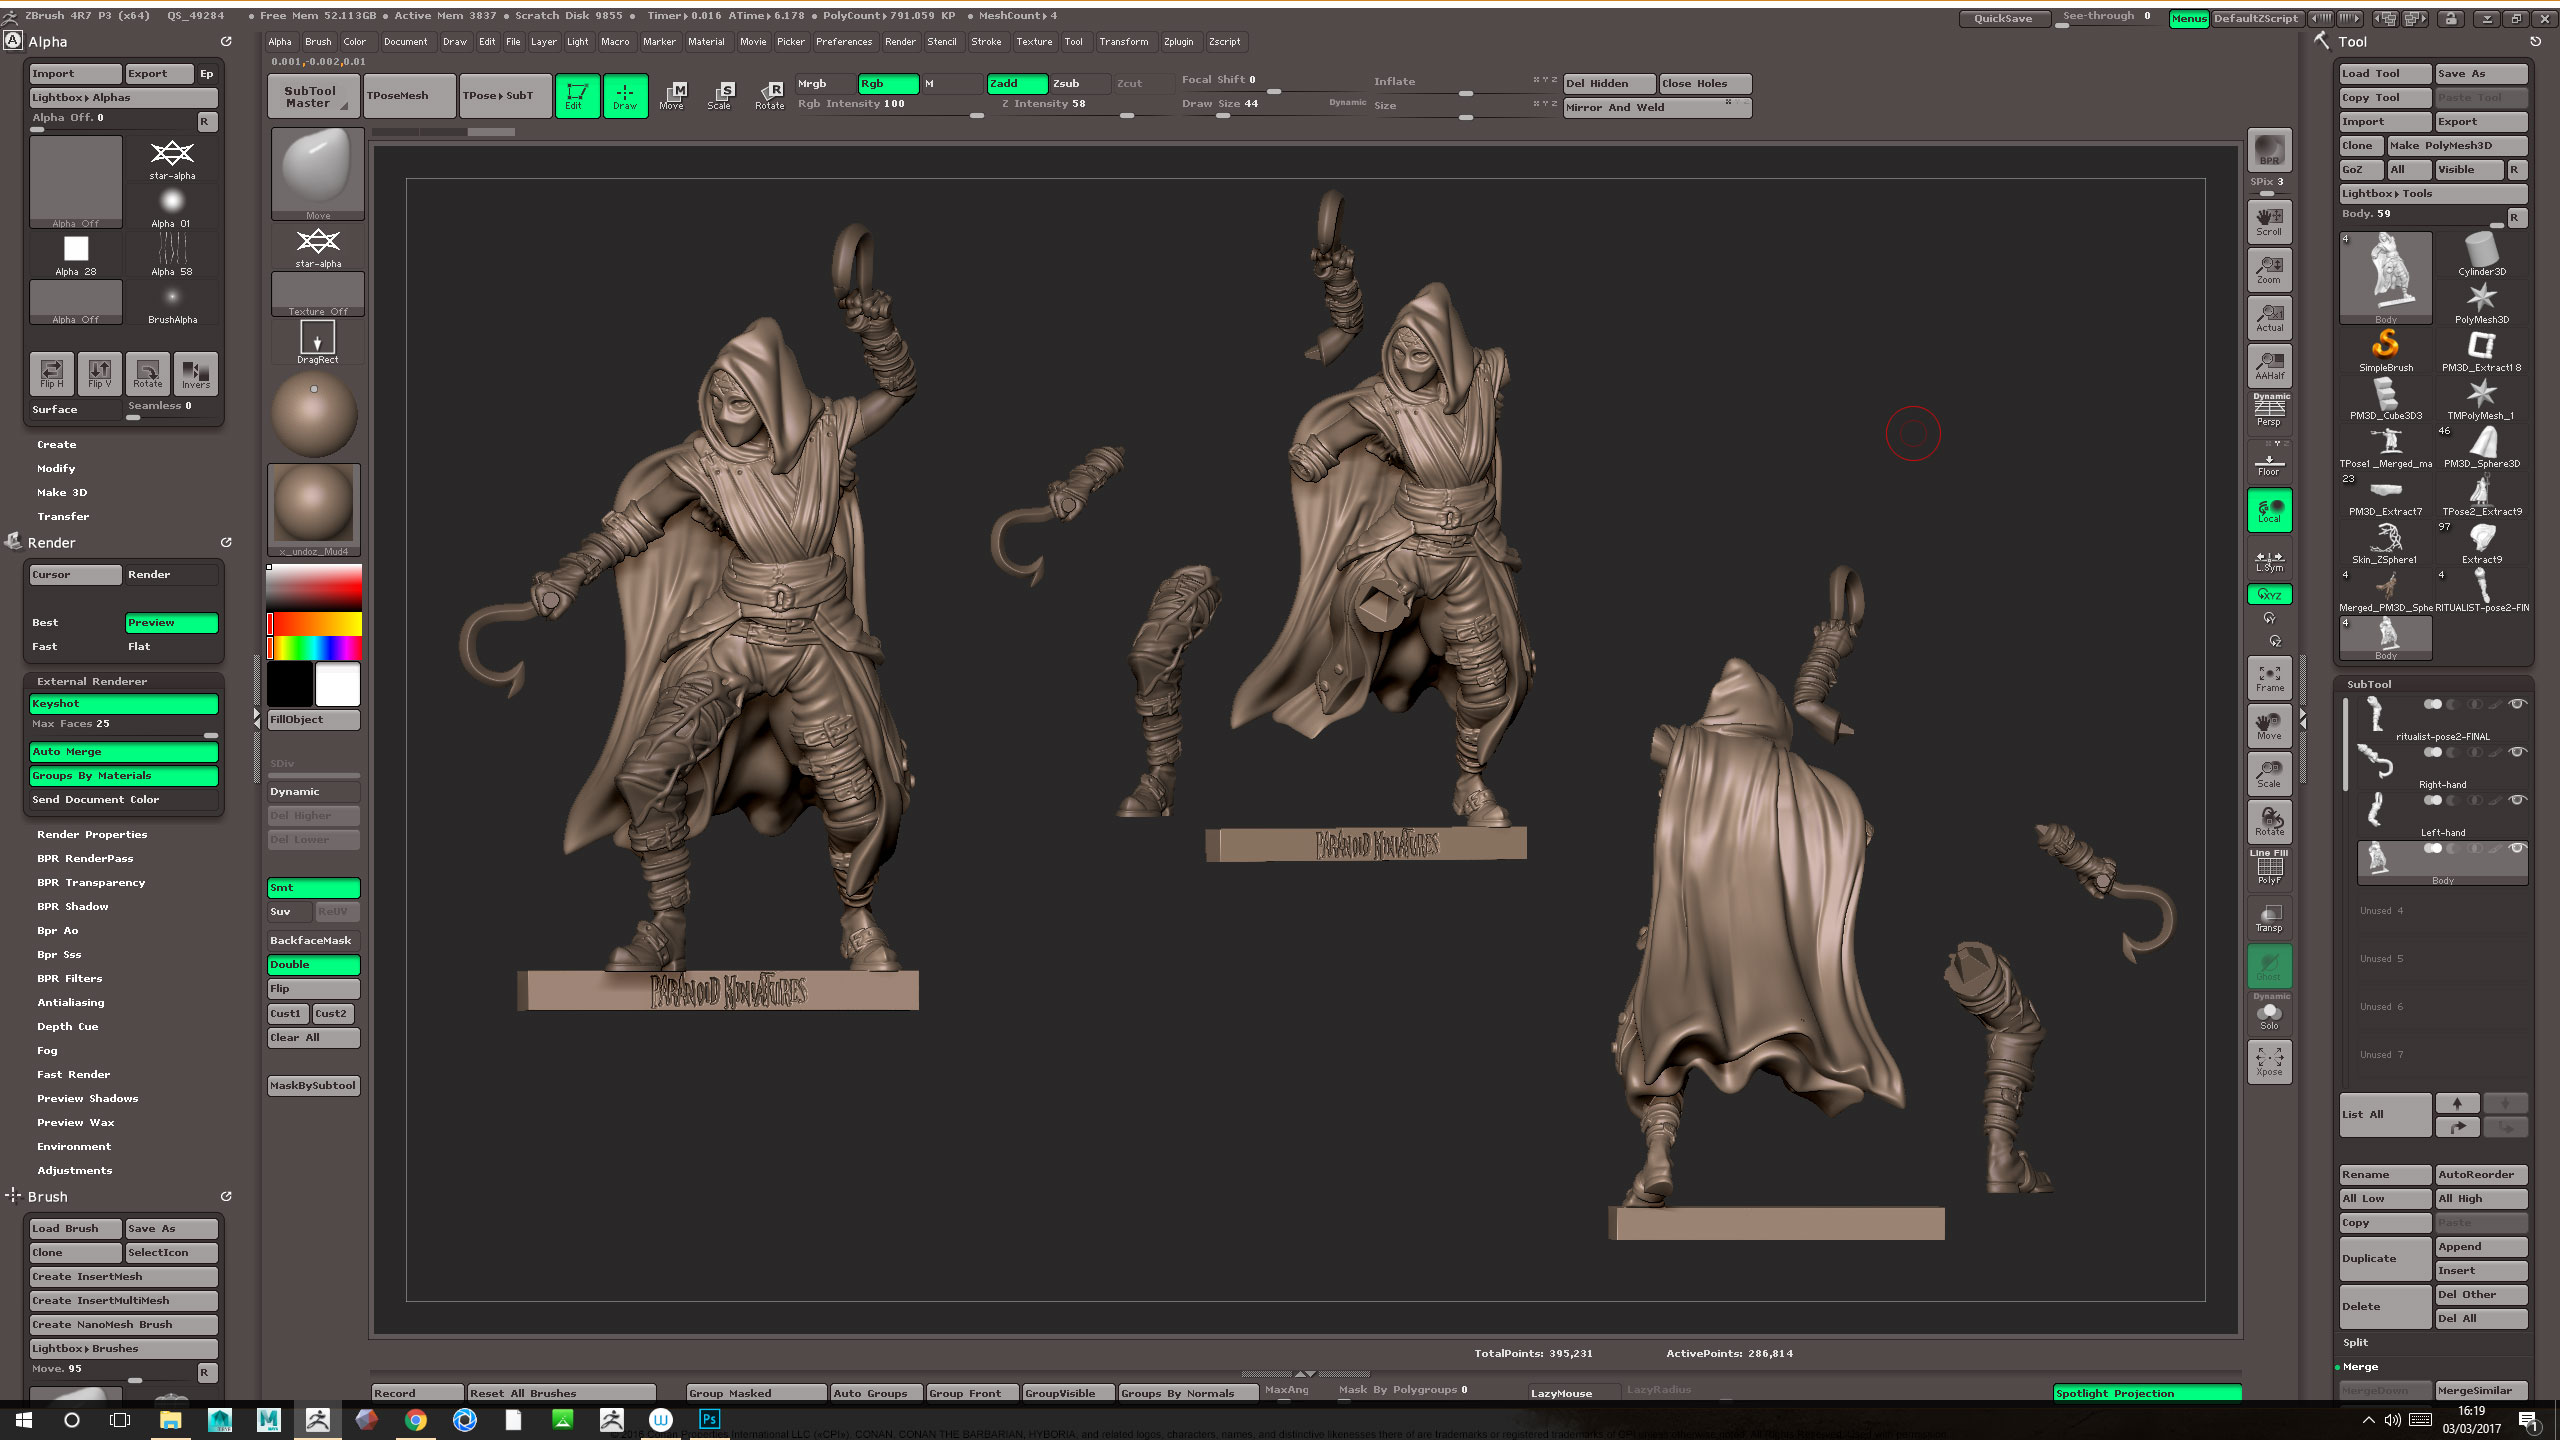Toggle XYZ rotation mode

[x=2269, y=594]
